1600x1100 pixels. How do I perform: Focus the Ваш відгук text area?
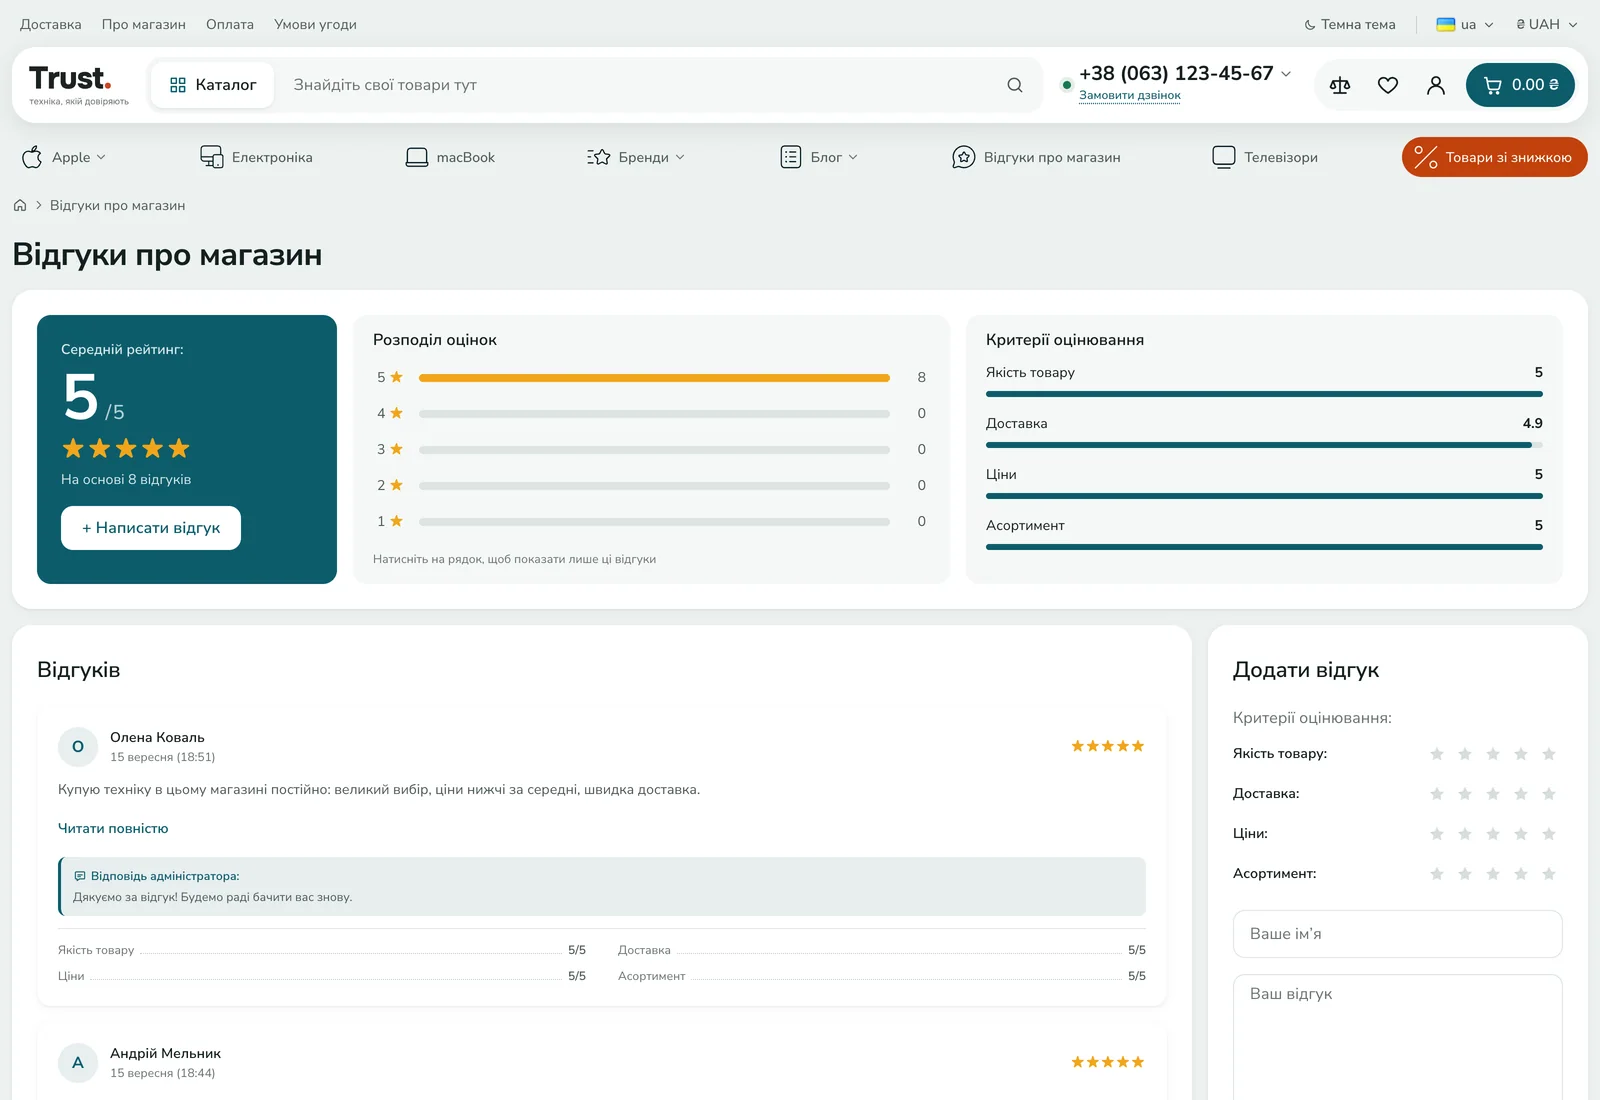[x=1398, y=1037]
